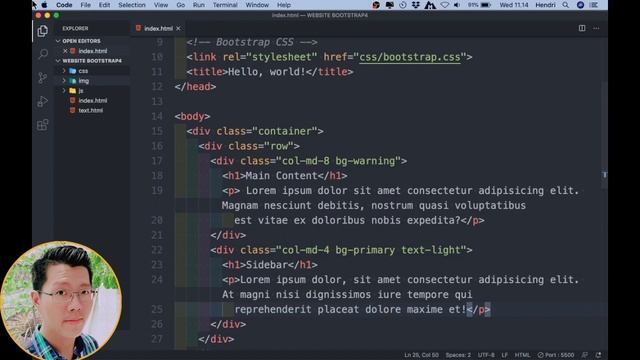The width and height of the screenshot is (640, 360).
Task: Click the Apple menu icon
Action: 44,5
